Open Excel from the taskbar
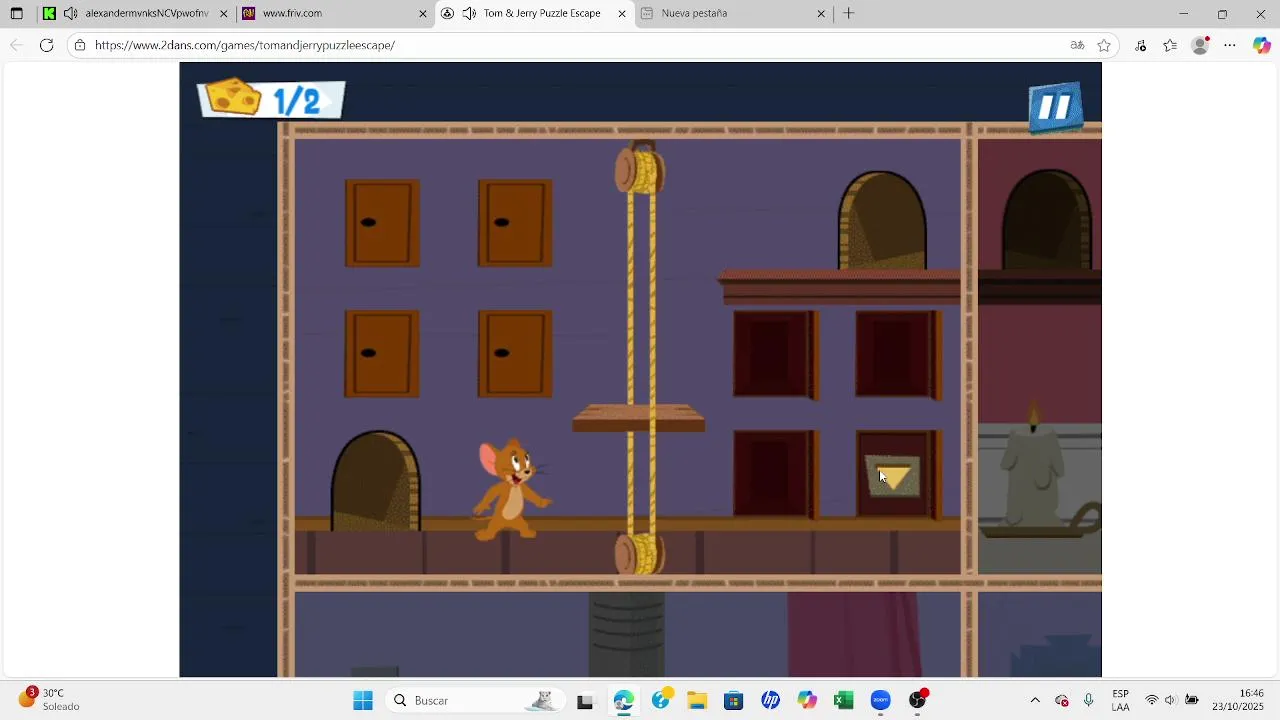This screenshot has width=1280, height=720. click(844, 700)
